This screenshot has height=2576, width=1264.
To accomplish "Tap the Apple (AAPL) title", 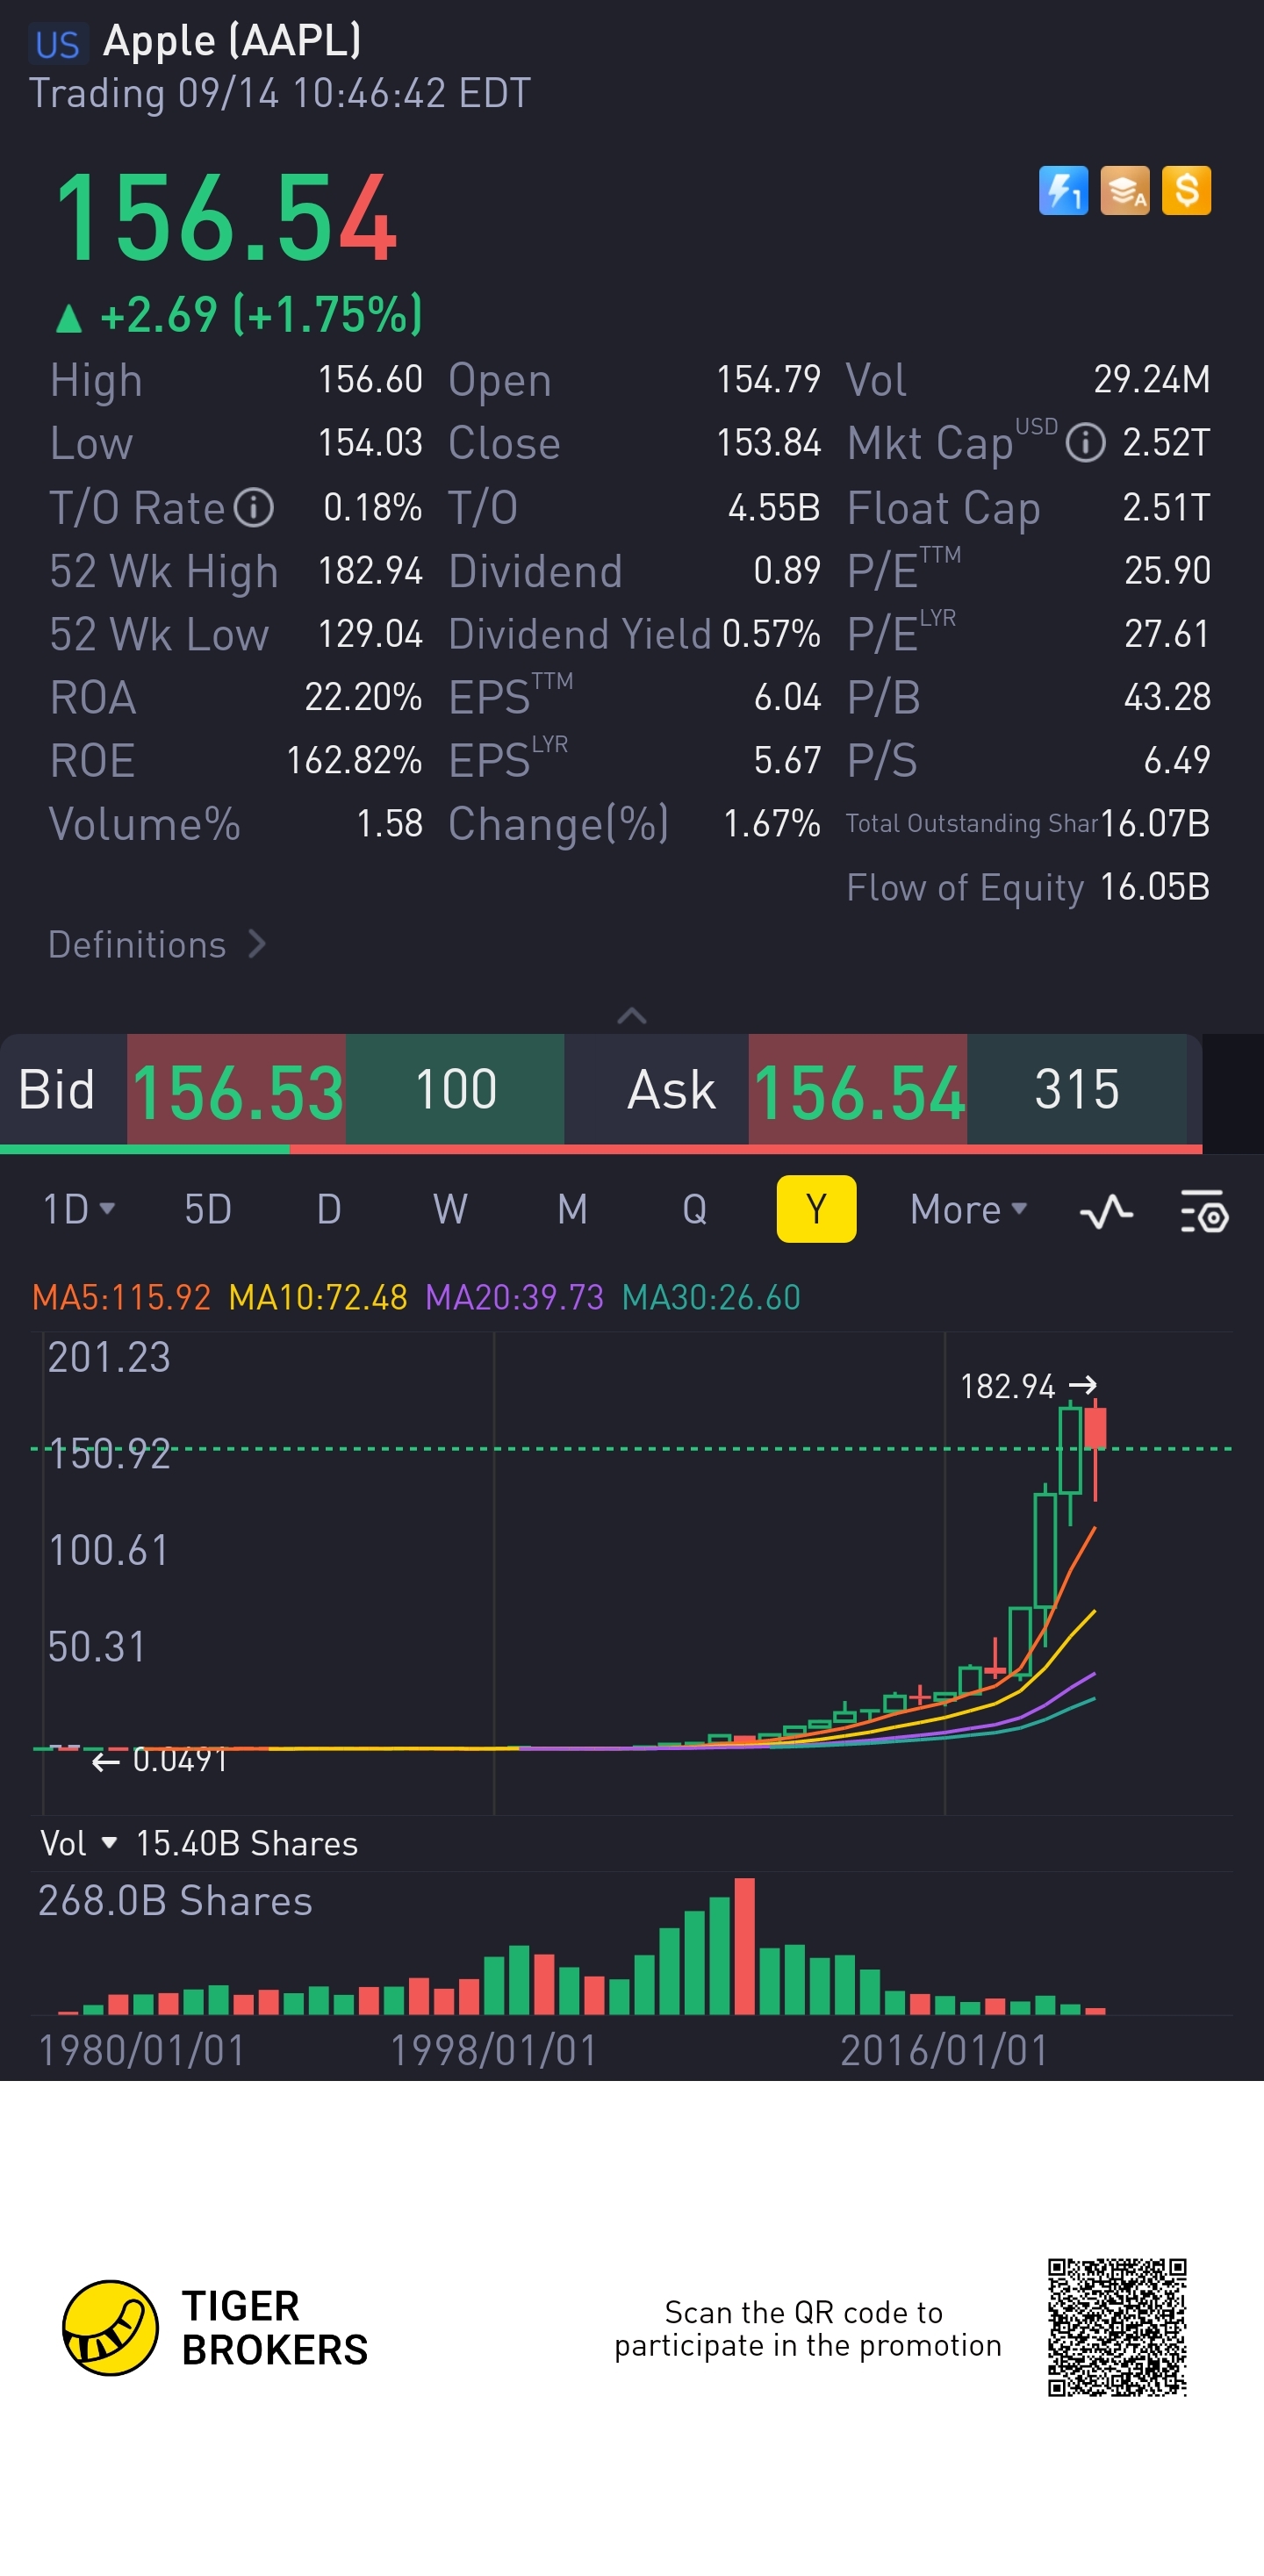I will click(x=232, y=41).
